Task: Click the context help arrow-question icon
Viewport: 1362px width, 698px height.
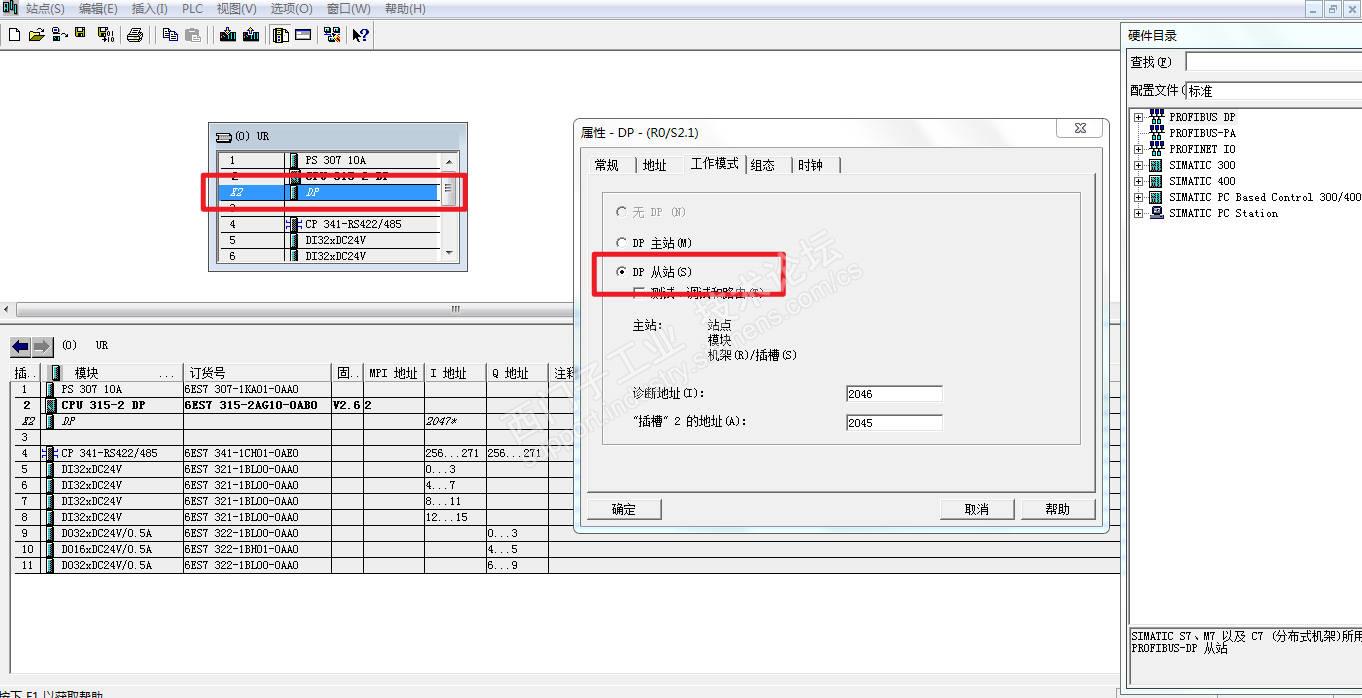Action: 360,35
